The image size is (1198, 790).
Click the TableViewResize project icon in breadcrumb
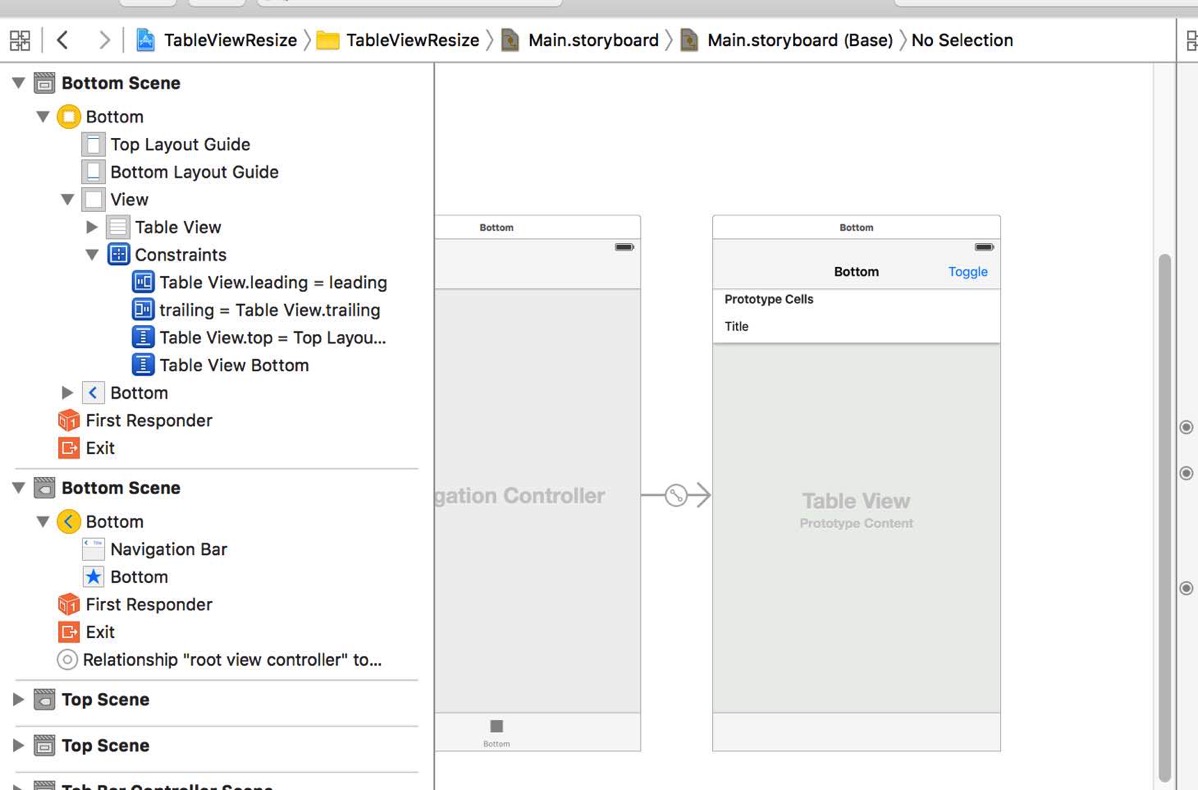(144, 40)
